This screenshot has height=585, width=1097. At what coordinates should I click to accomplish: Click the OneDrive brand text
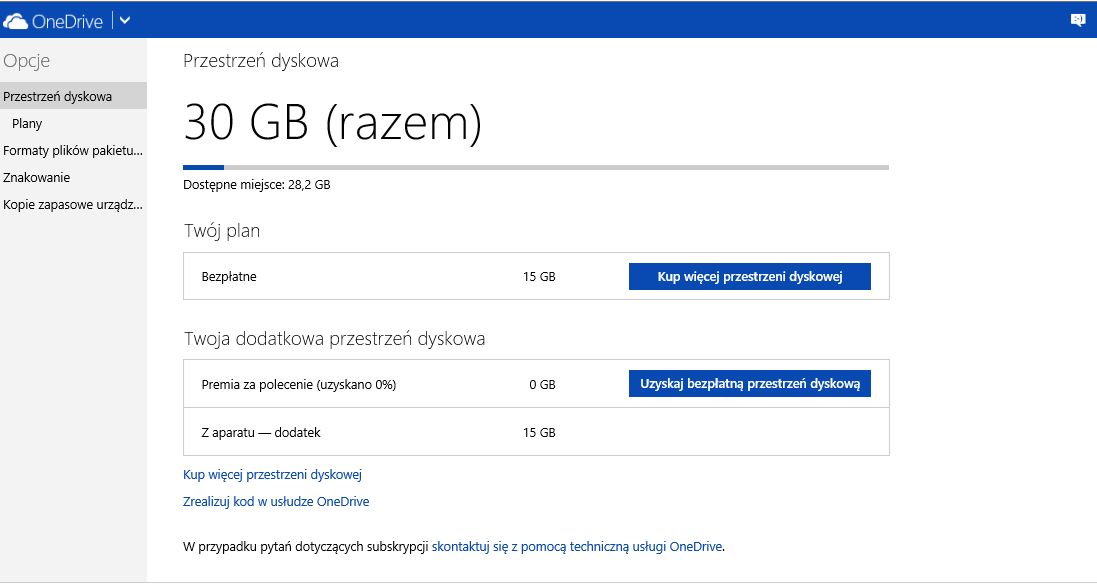point(67,21)
